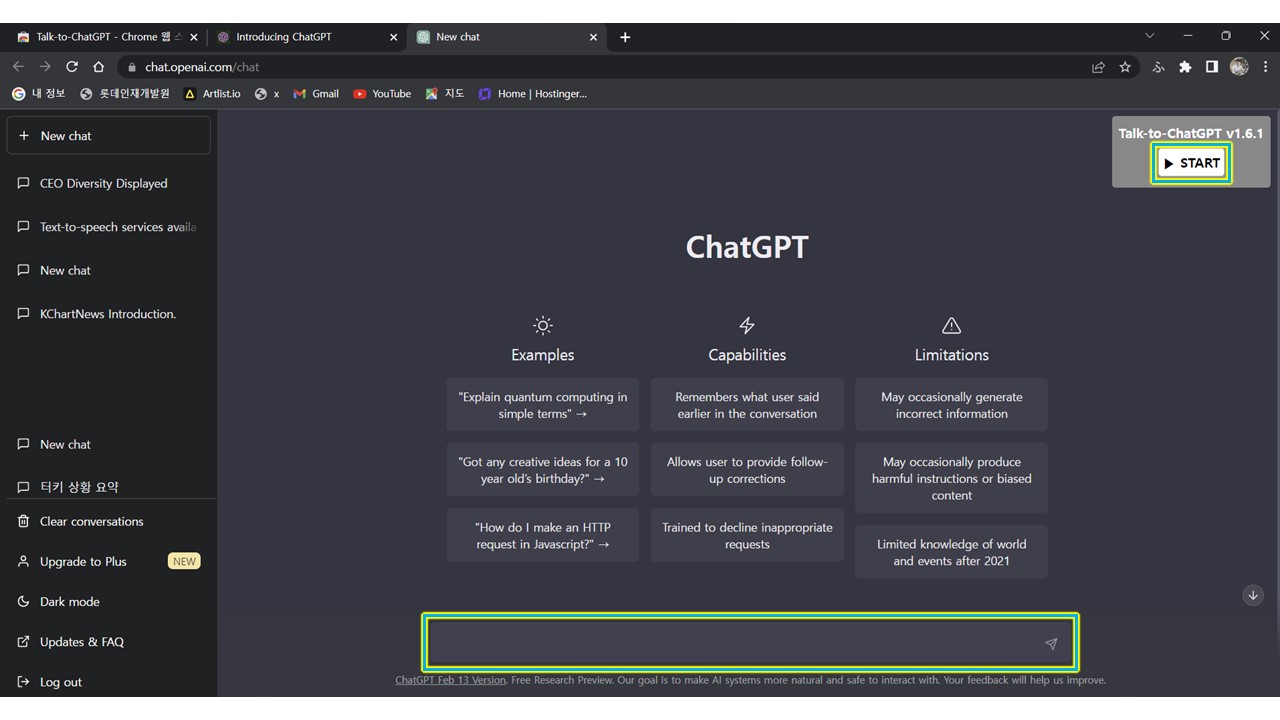Select the "Explain quantum computing" example

click(x=543, y=405)
